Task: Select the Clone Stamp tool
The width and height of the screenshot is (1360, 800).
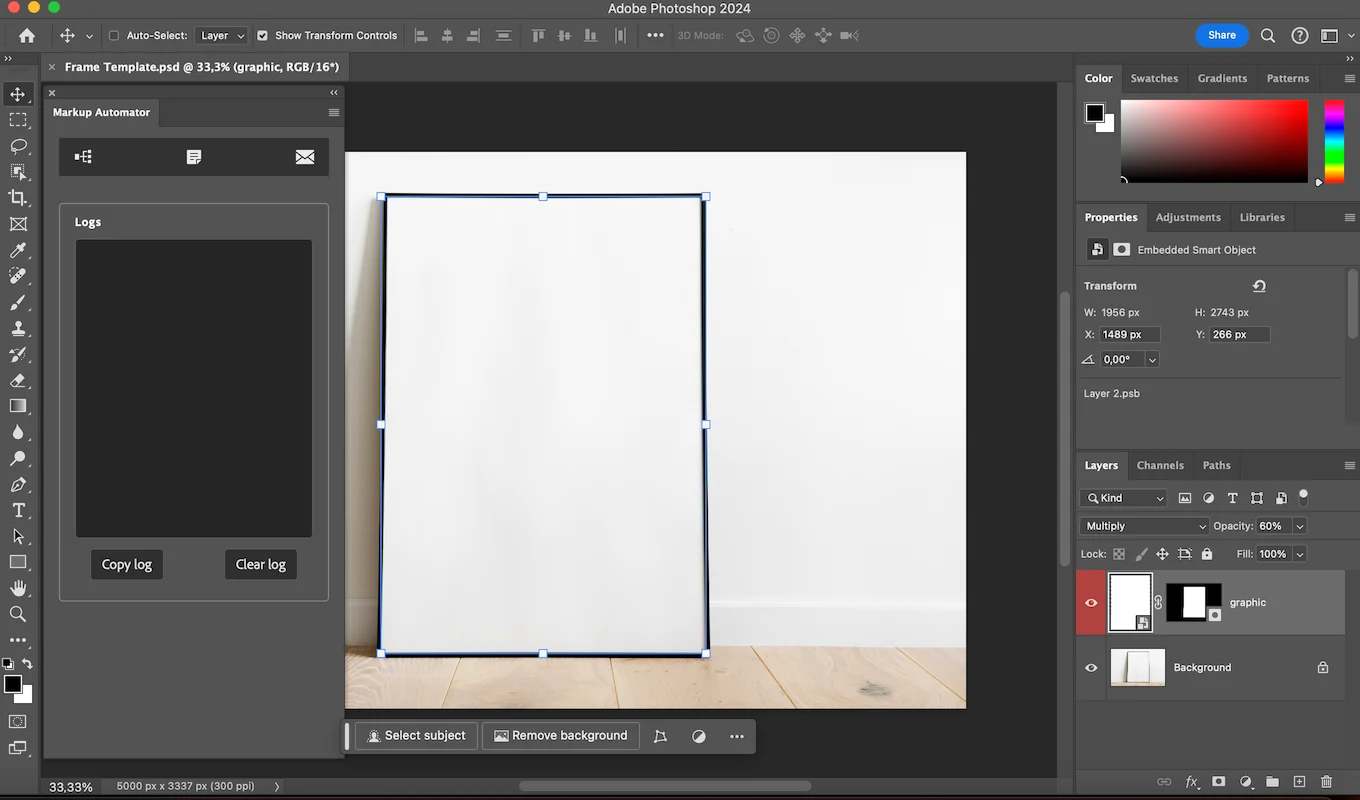Action: (x=18, y=328)
